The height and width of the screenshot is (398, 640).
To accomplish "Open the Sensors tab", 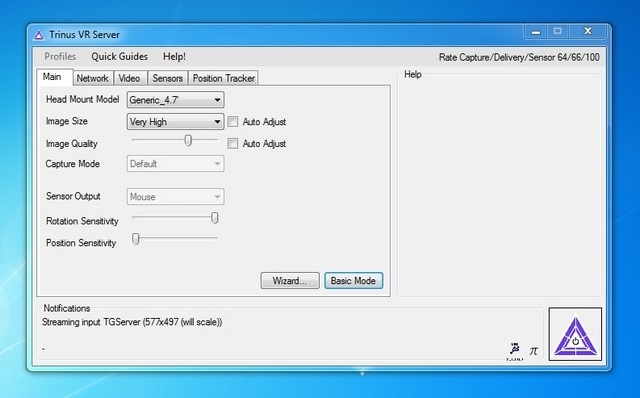I will (x=167, y=78).
